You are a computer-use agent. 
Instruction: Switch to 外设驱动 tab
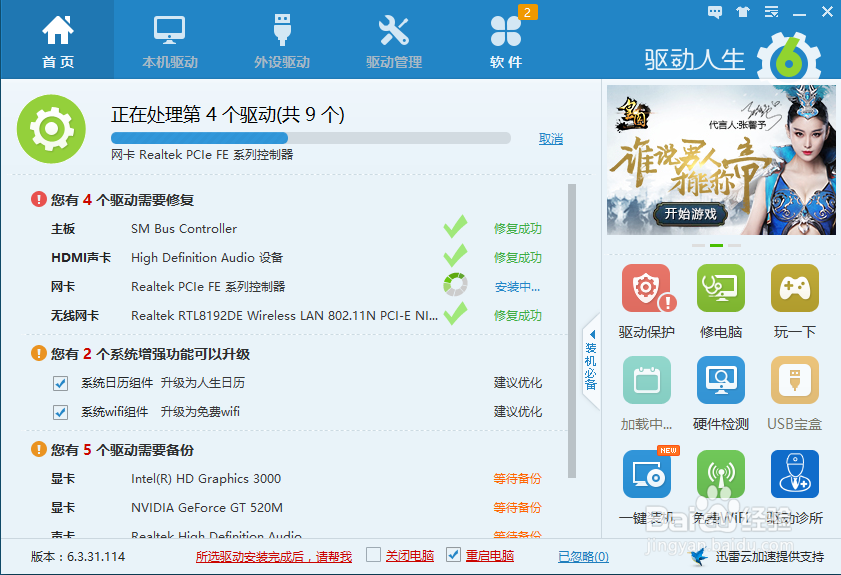pos(282,41)
